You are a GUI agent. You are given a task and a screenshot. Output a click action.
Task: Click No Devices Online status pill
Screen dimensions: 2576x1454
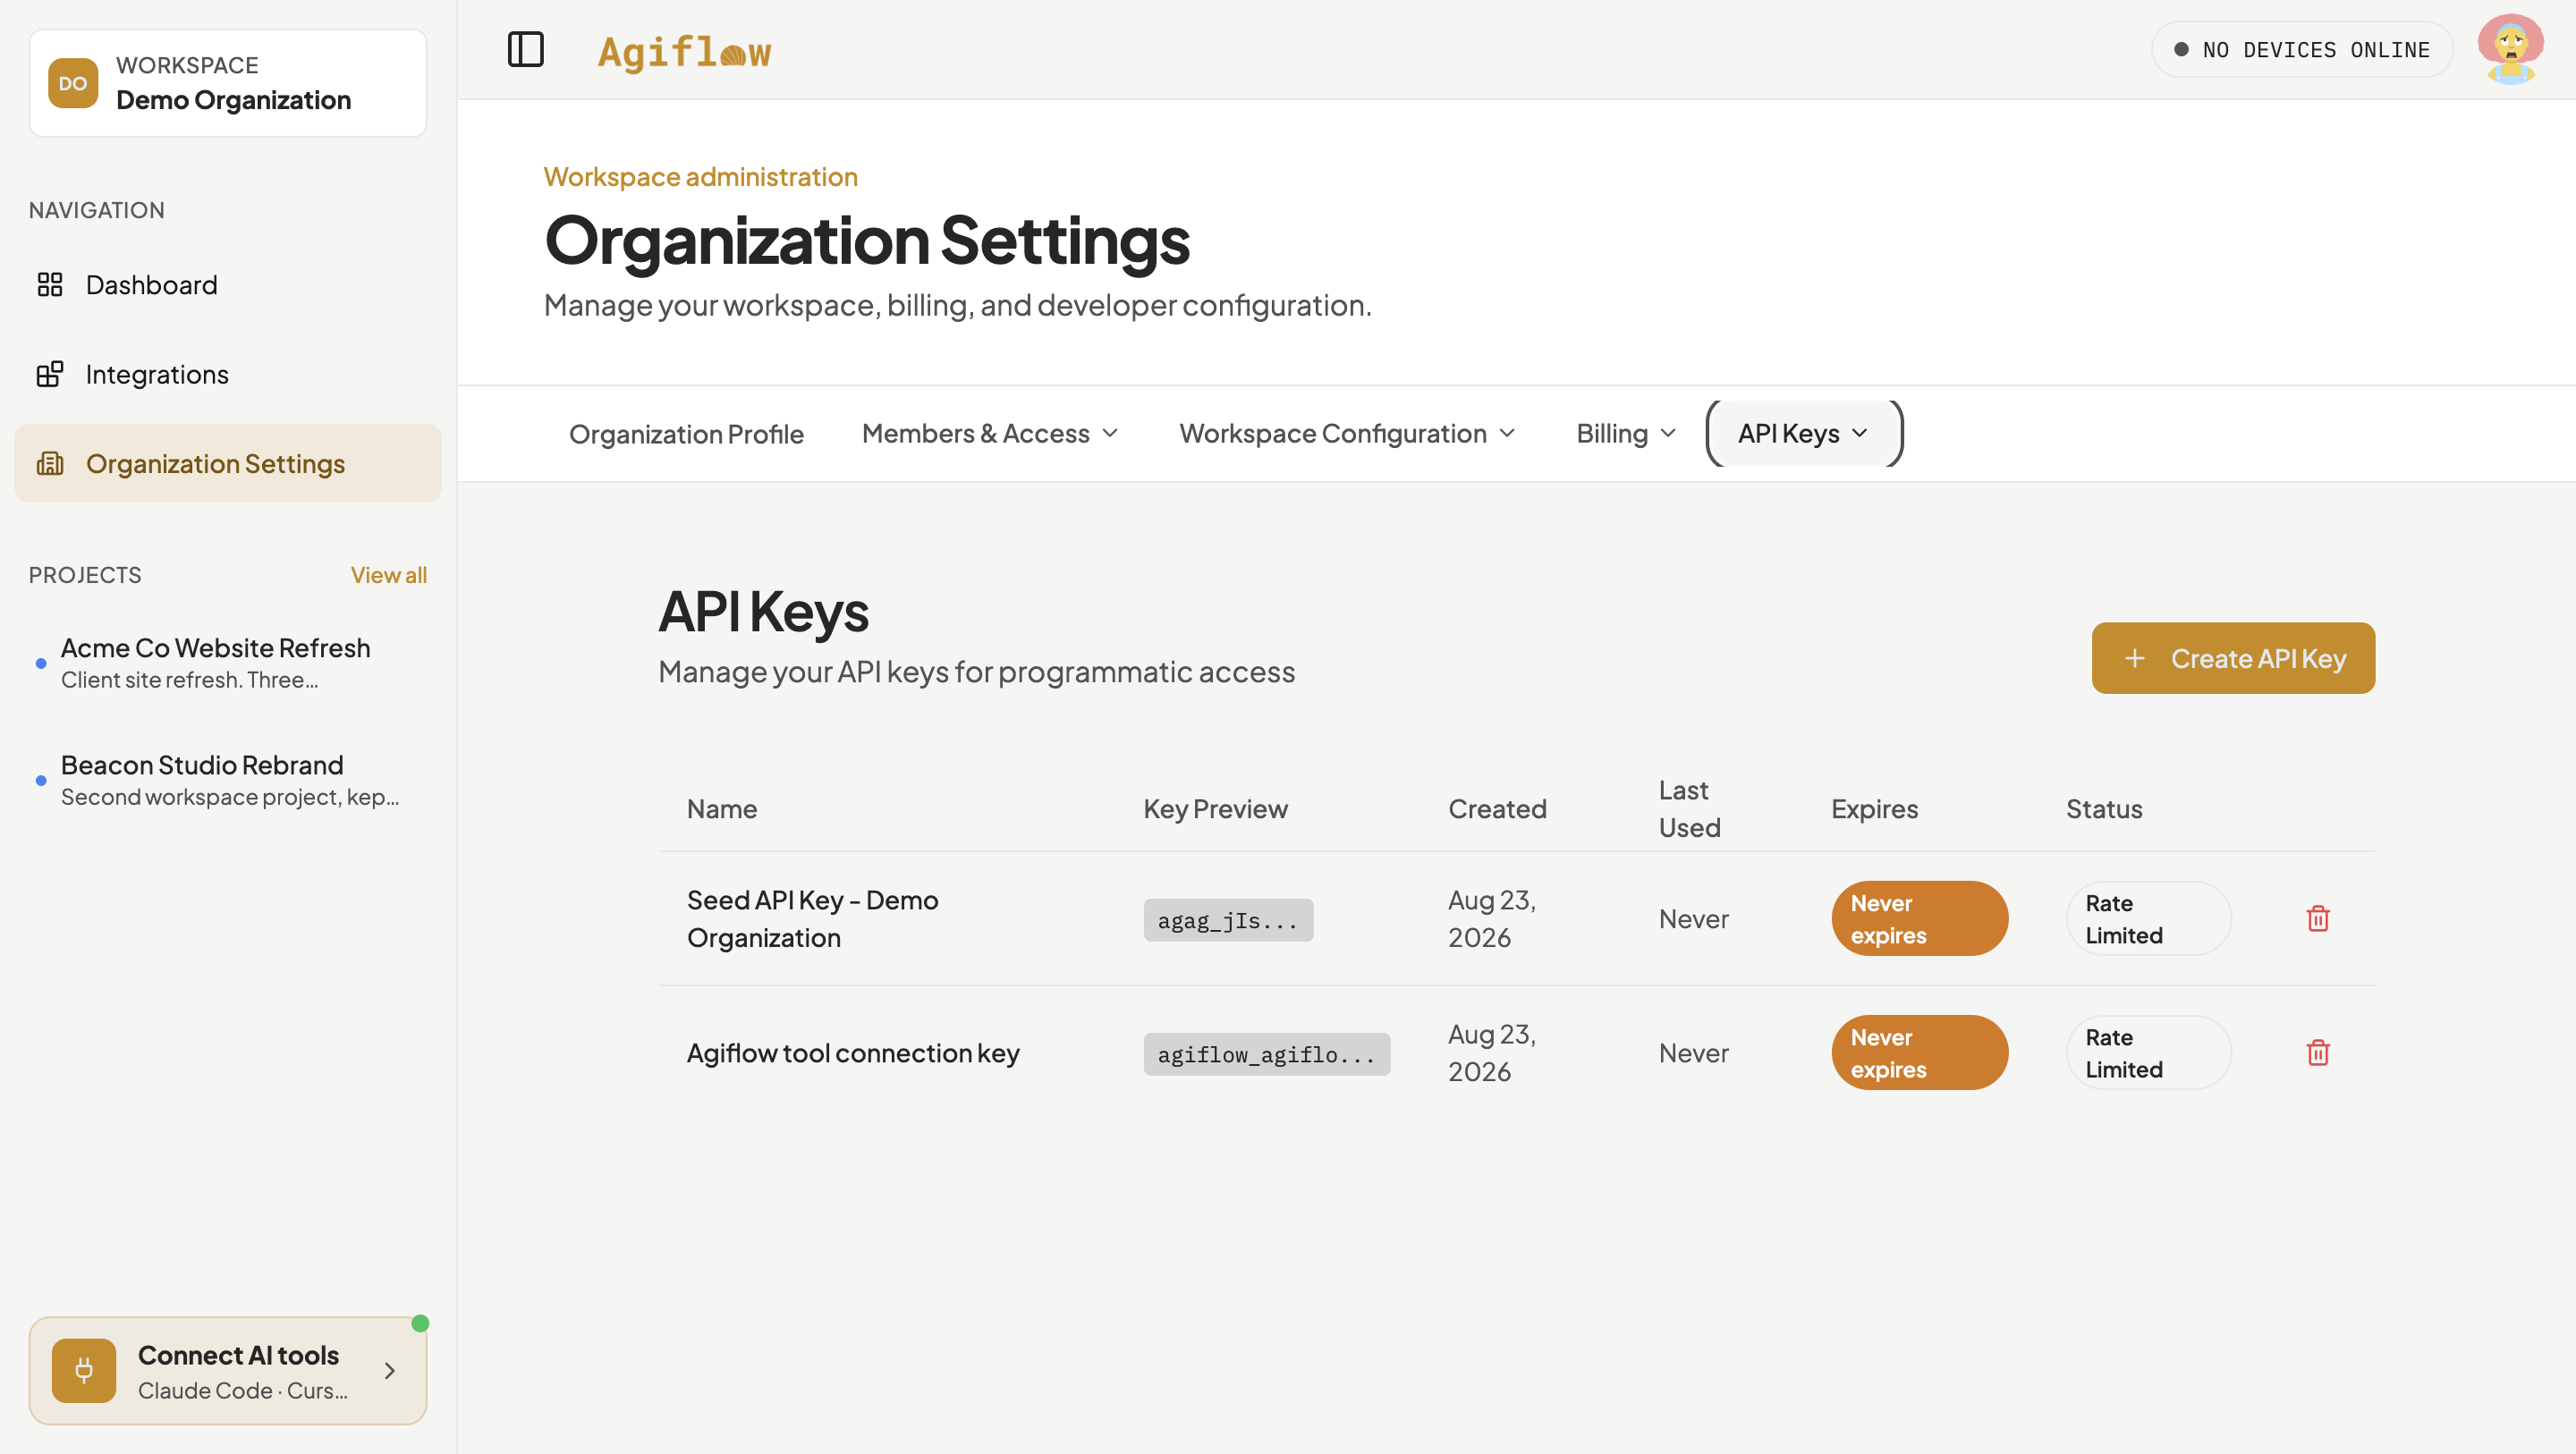(2302, 49)
